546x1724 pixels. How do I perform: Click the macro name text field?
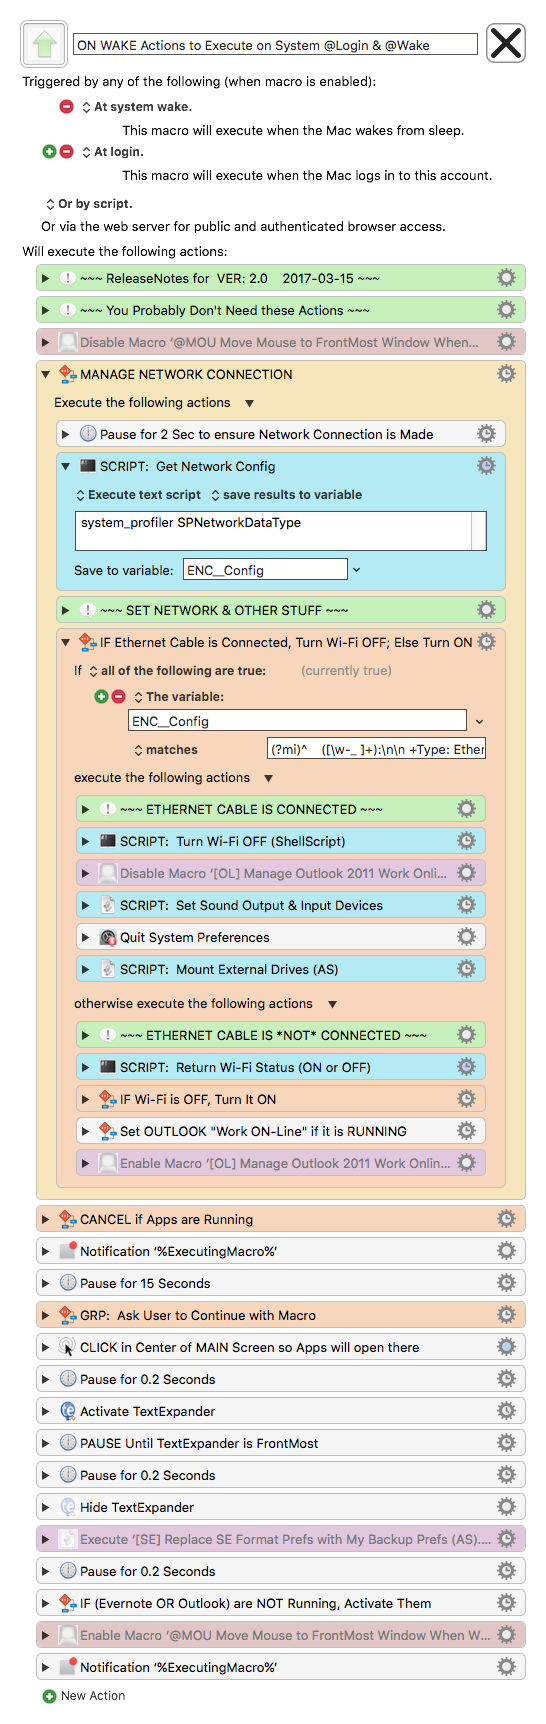pyautogui.click(x=275, y=45)
